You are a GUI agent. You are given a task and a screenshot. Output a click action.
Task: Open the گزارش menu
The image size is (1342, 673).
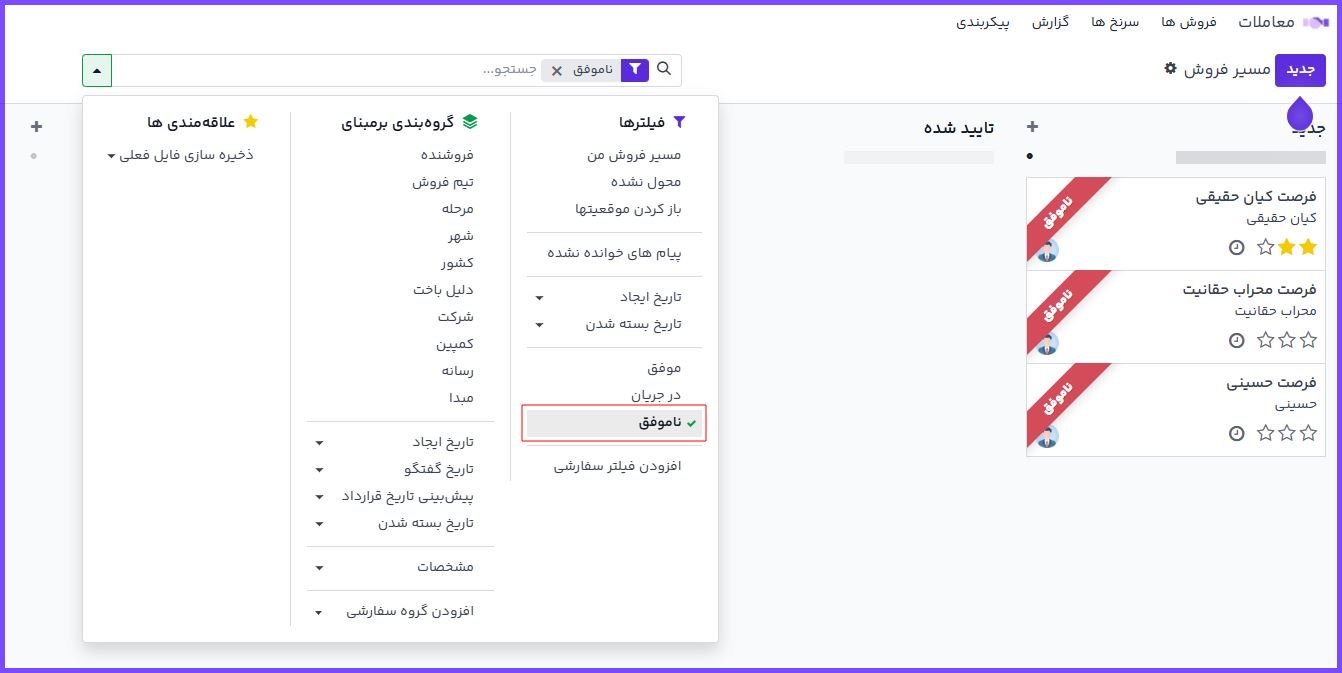click(1051, 22)
